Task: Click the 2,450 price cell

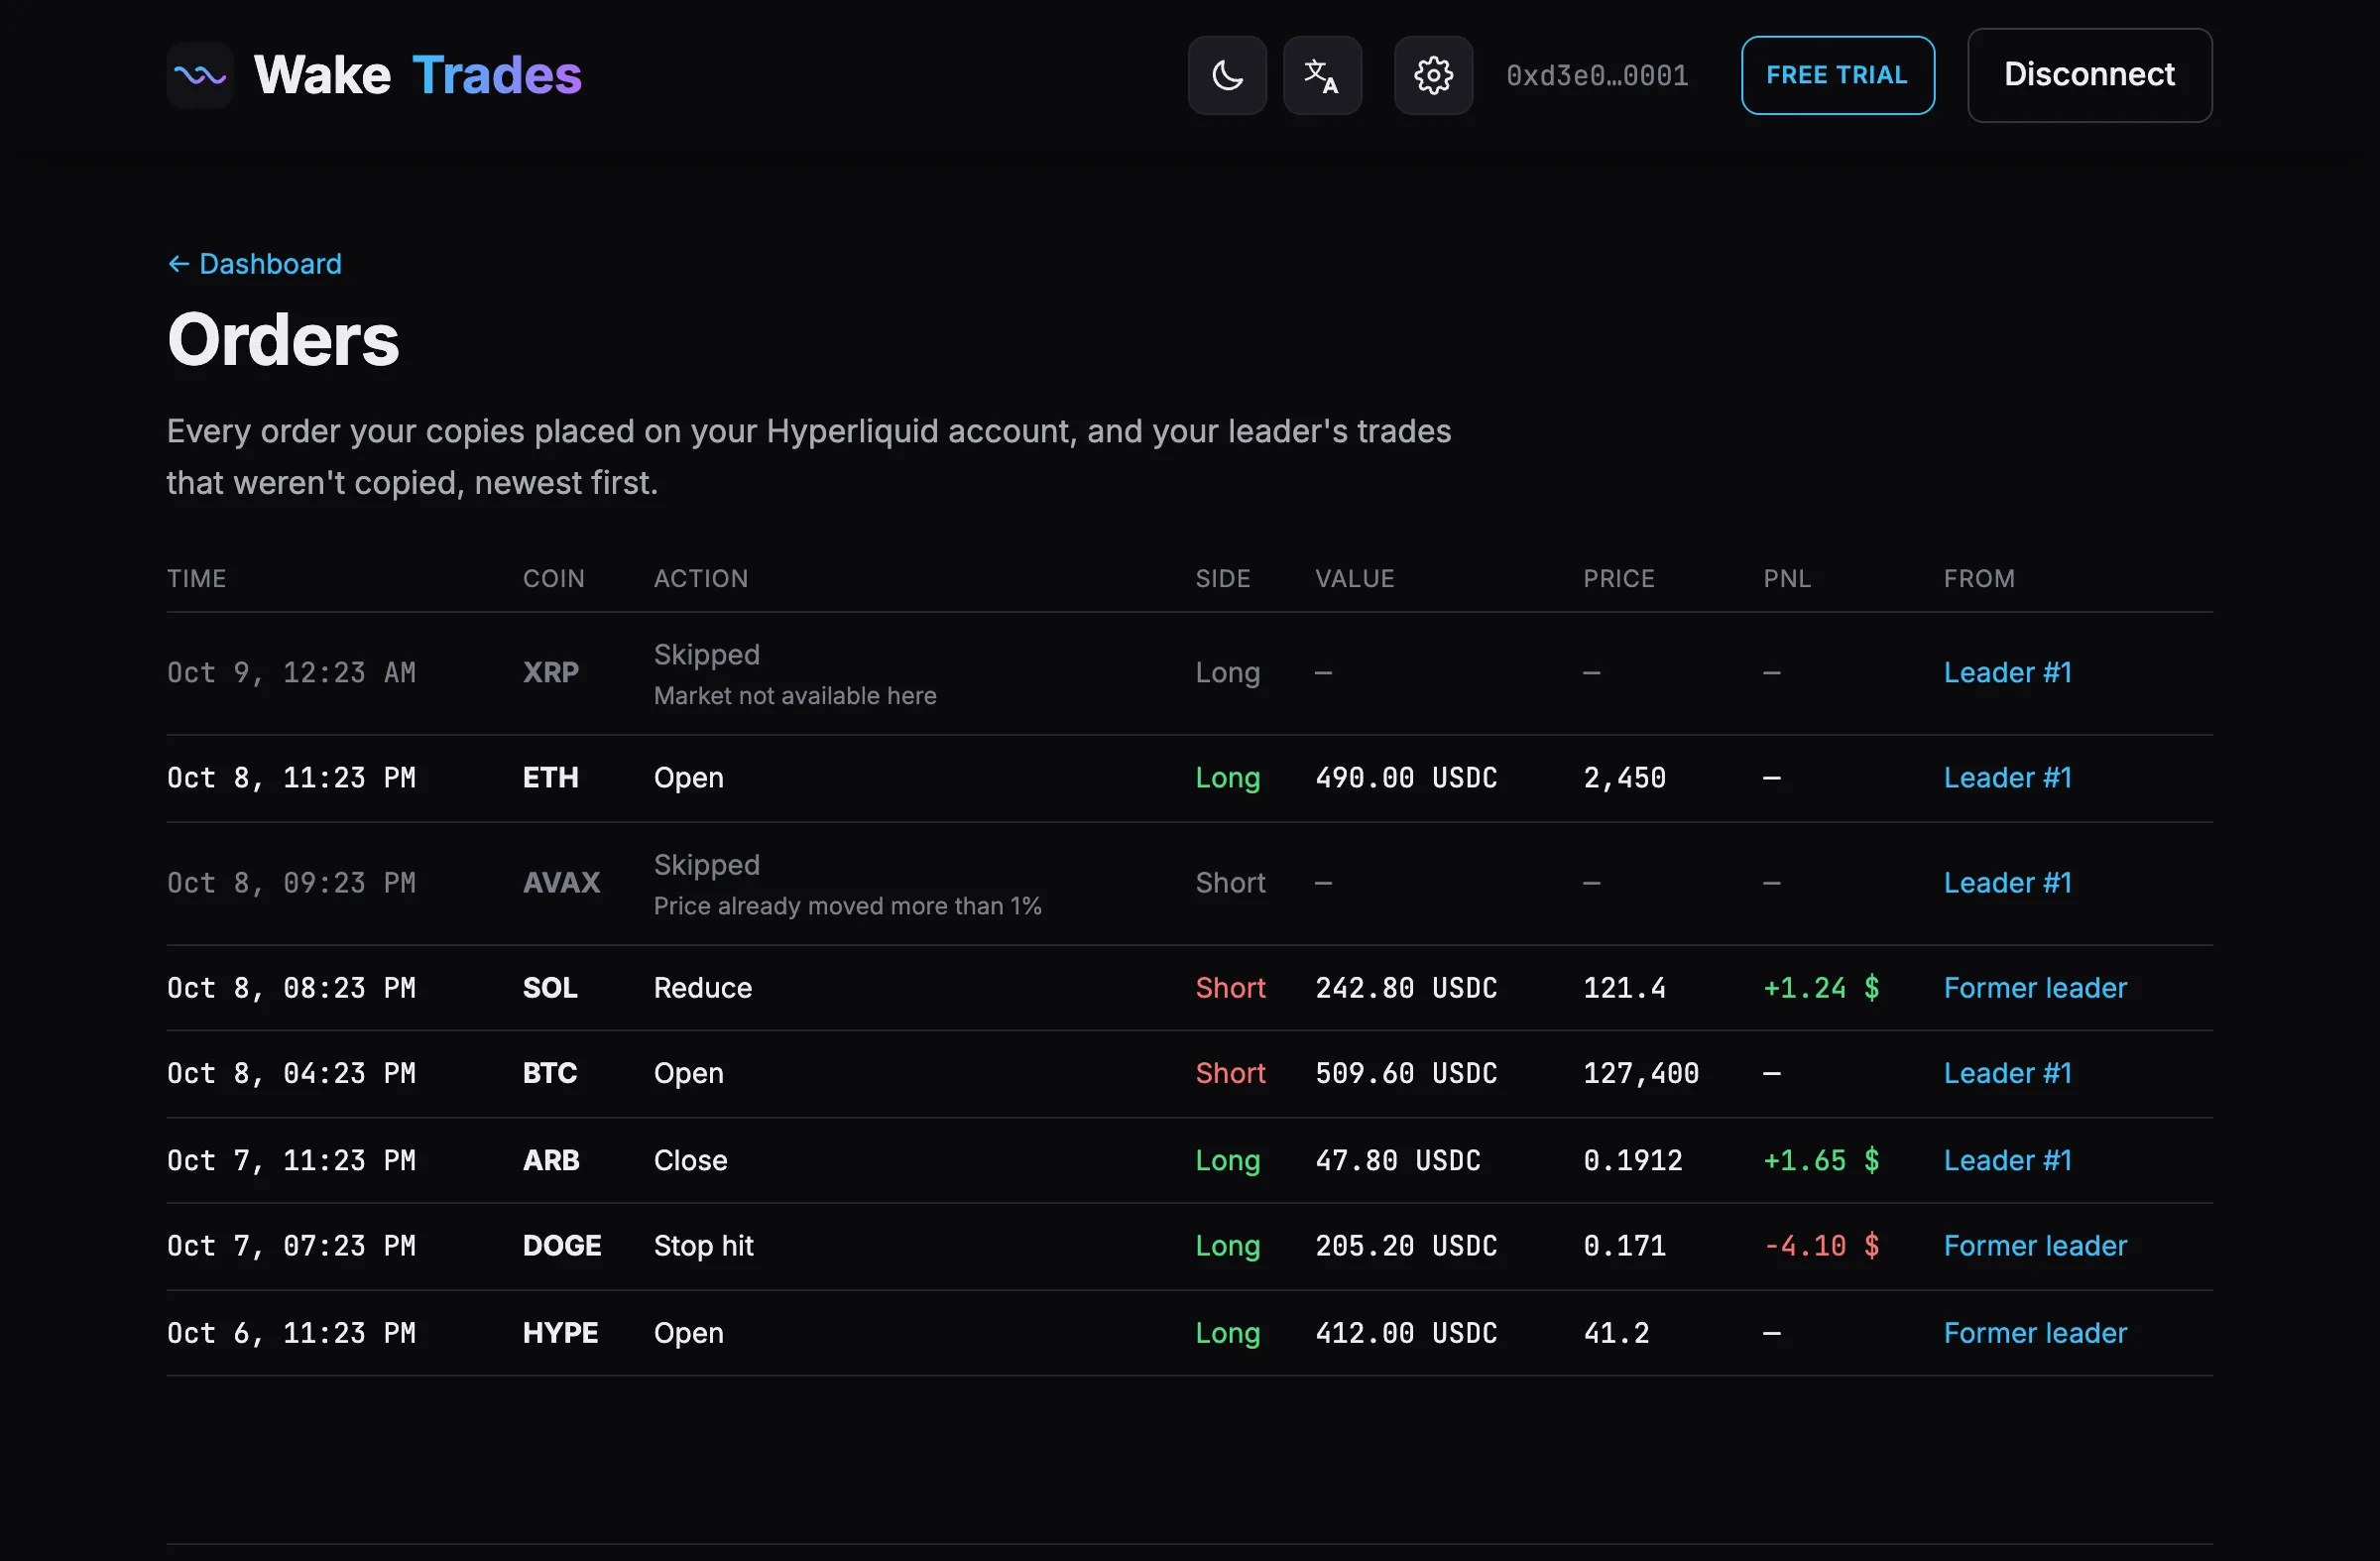Action: pyautogui.click(x=1624, y=778)
